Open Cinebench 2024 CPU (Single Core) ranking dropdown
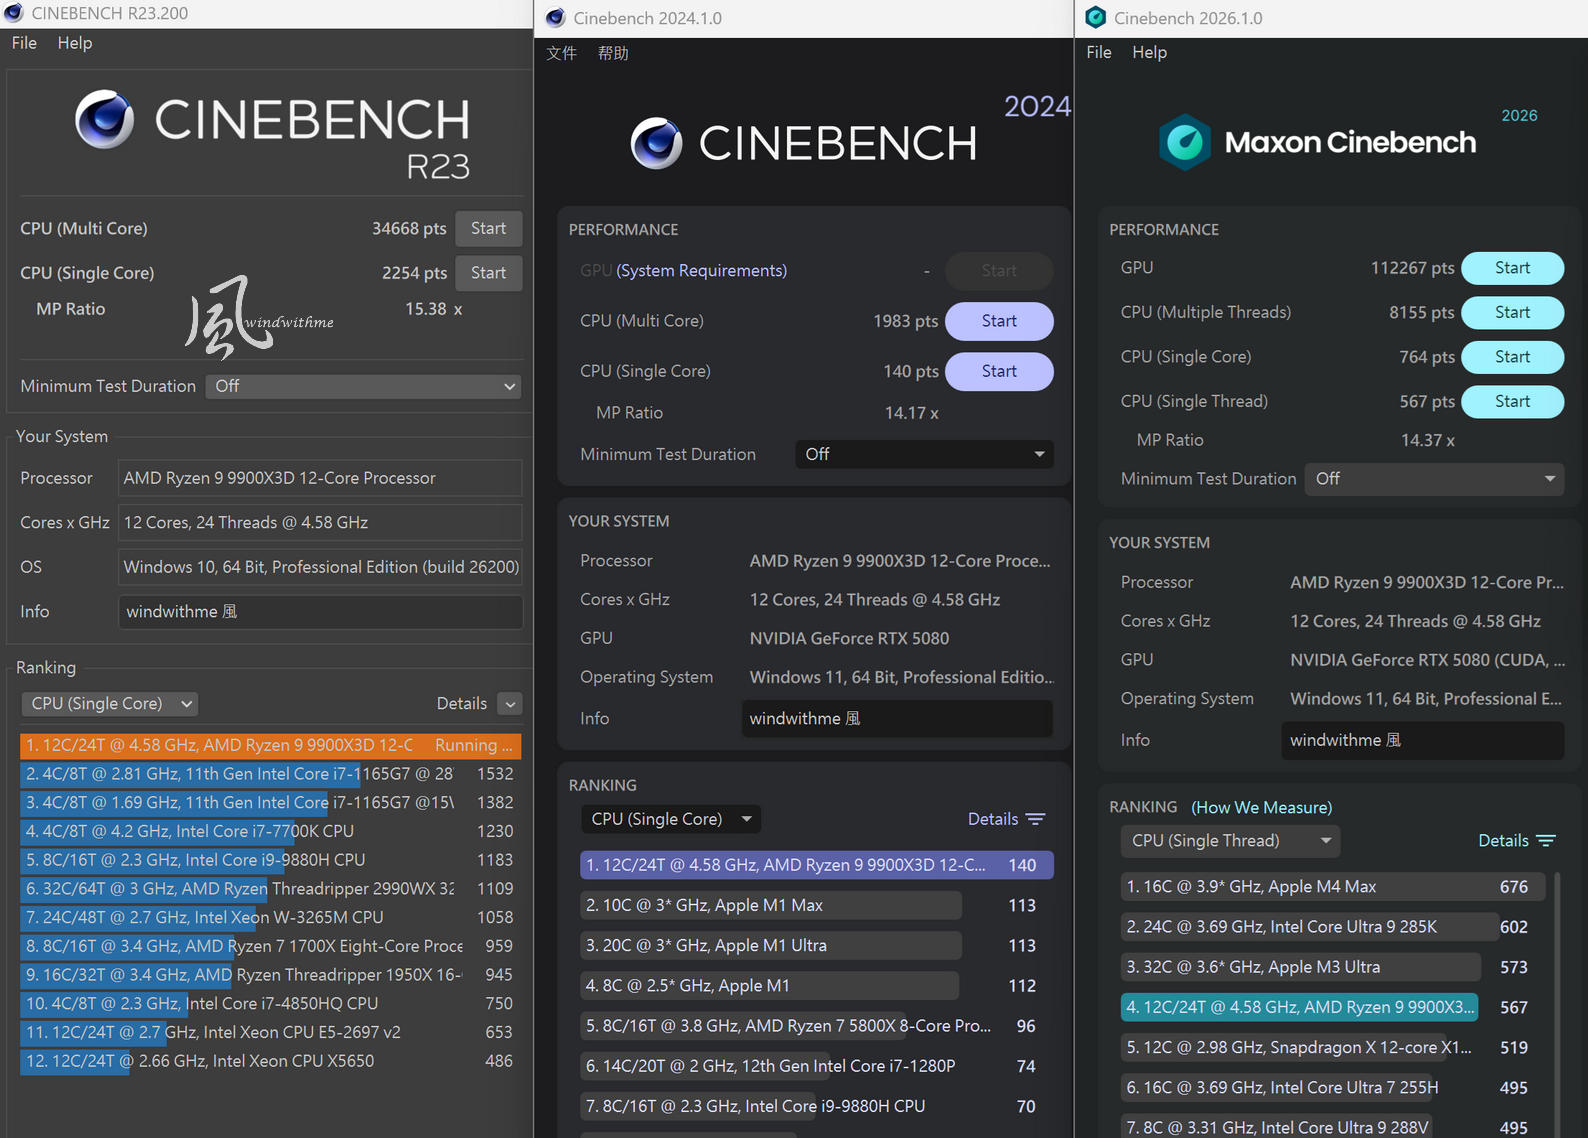This screenshot has height=1138, width=1588. click(671, 819)
